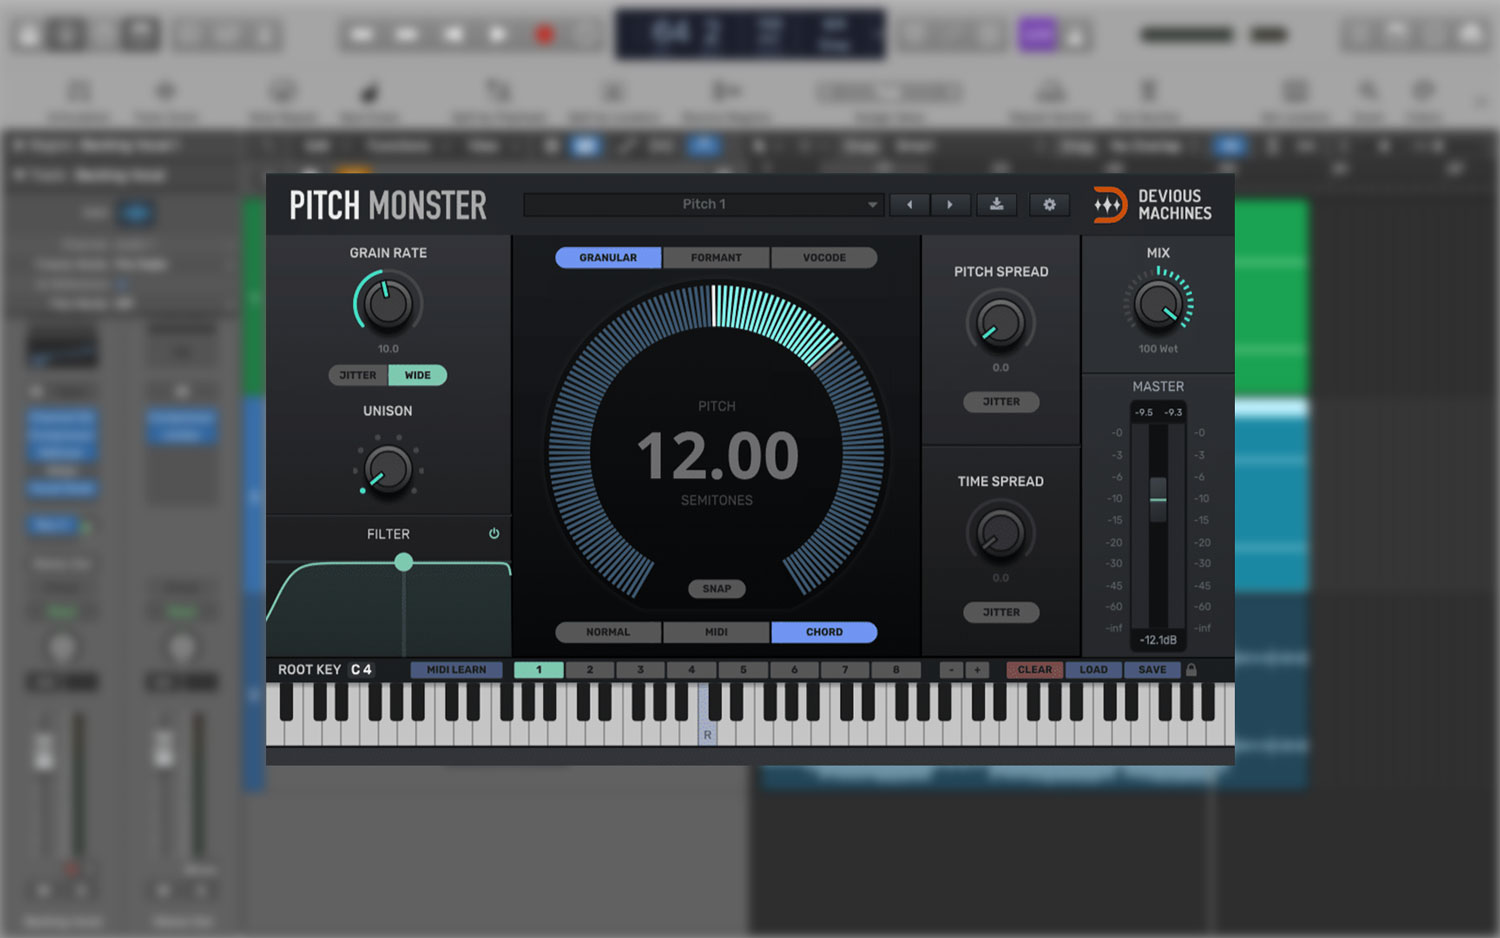Click the -9.5 master peak readout
The width and height of the screenshot is (1500, 938).
pos(1144,412)
